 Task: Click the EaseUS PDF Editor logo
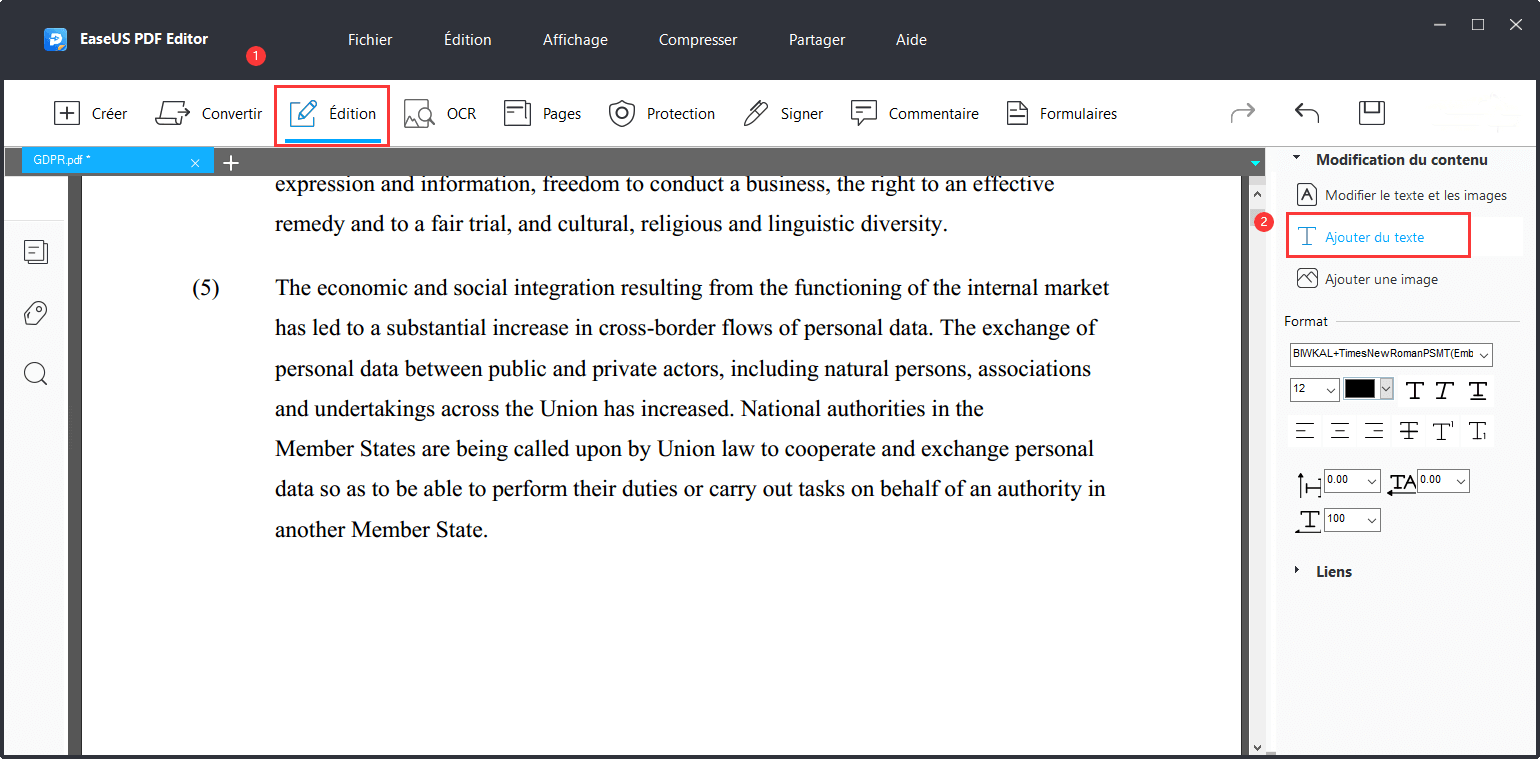55,40
